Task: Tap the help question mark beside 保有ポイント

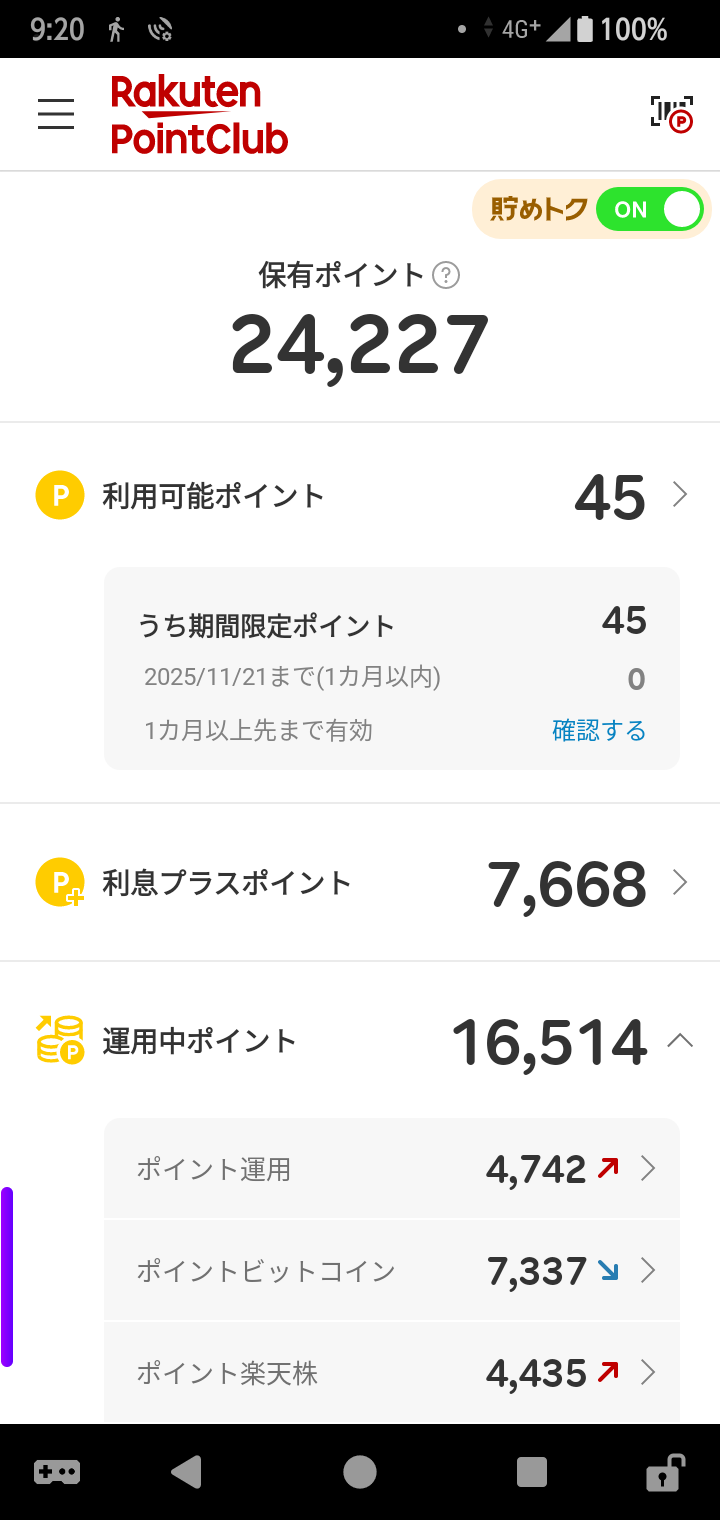Action: point(446,275)
